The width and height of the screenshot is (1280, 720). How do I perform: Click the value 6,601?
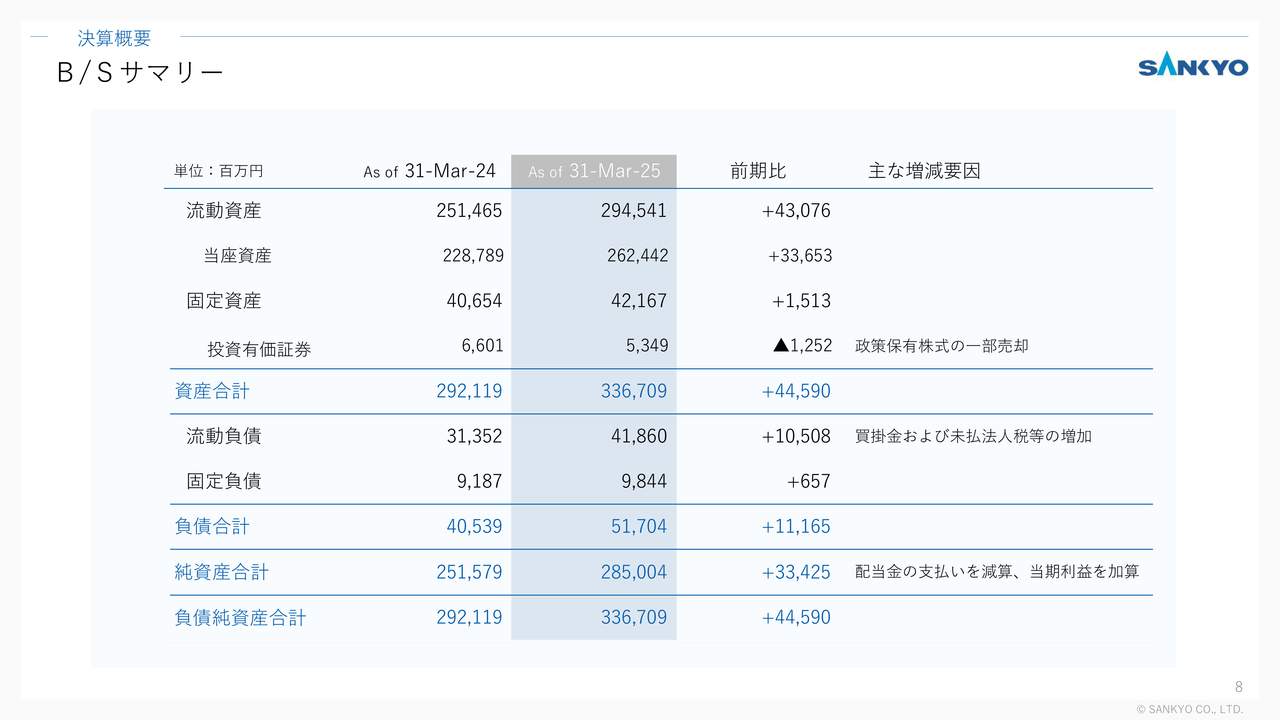click(483, 346)
